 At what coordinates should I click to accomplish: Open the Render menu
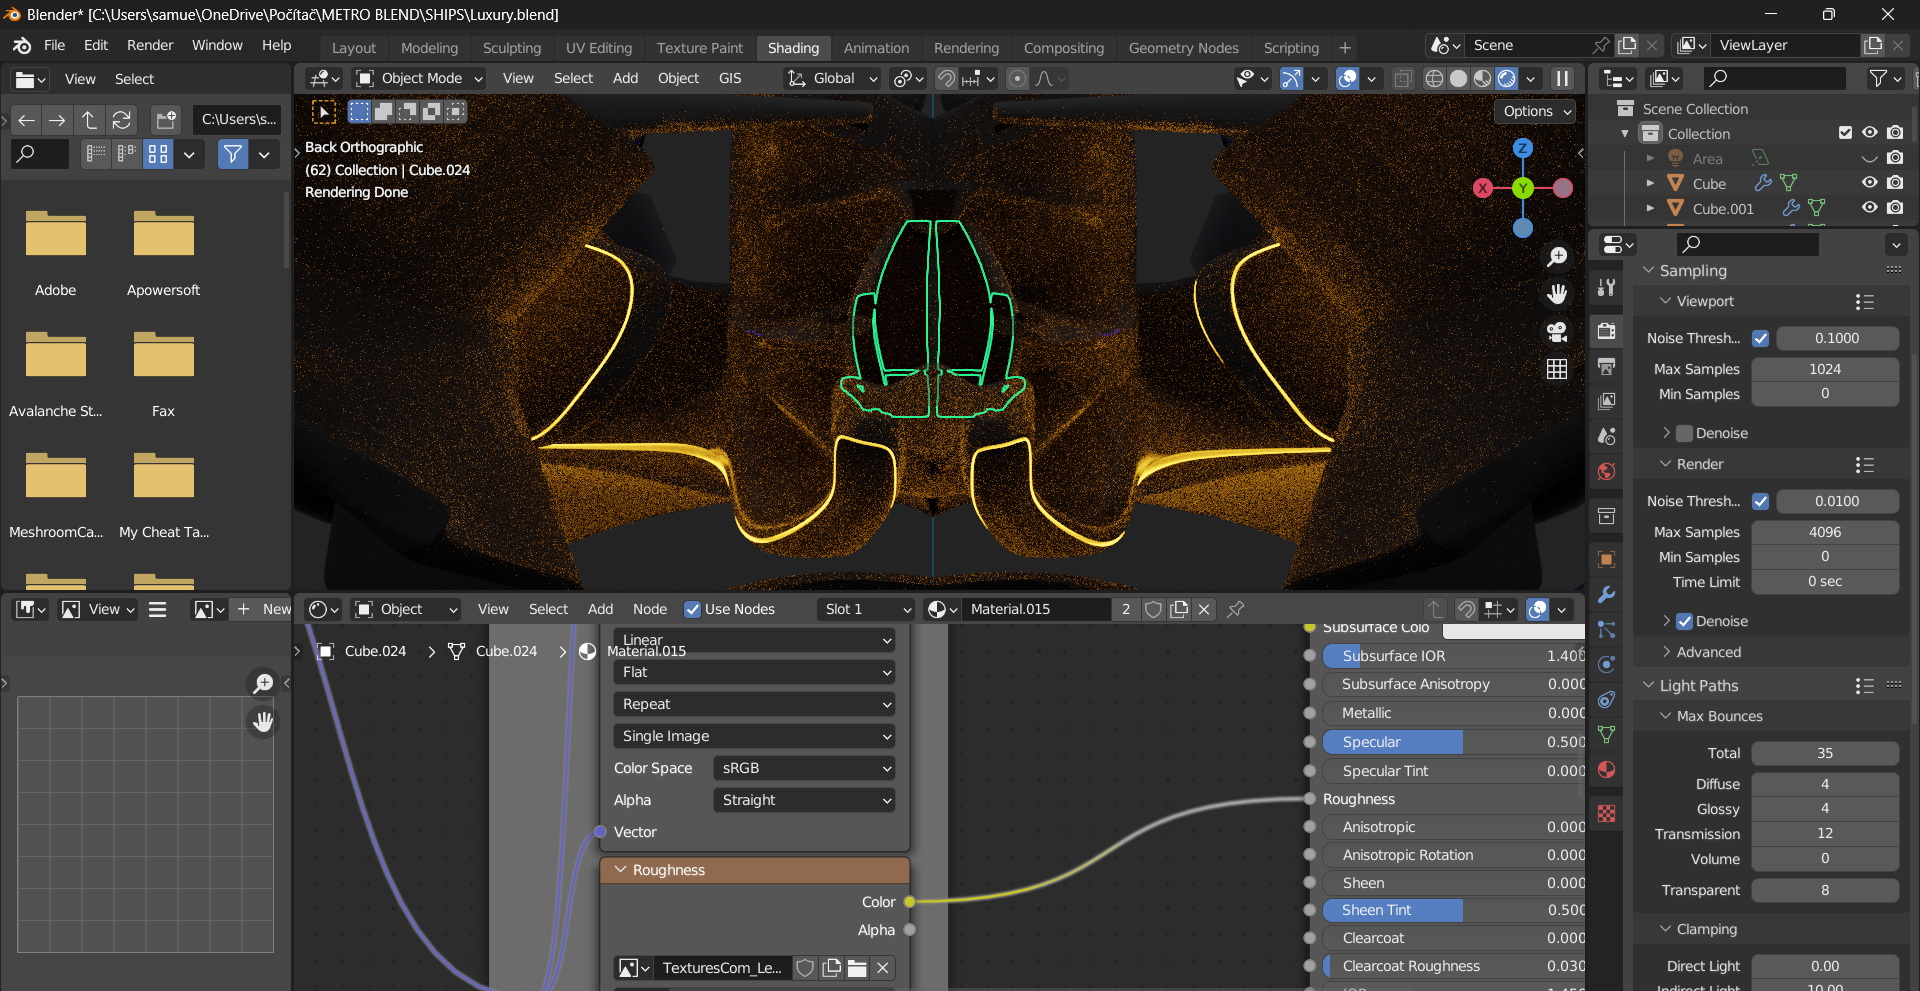point(150,45)
